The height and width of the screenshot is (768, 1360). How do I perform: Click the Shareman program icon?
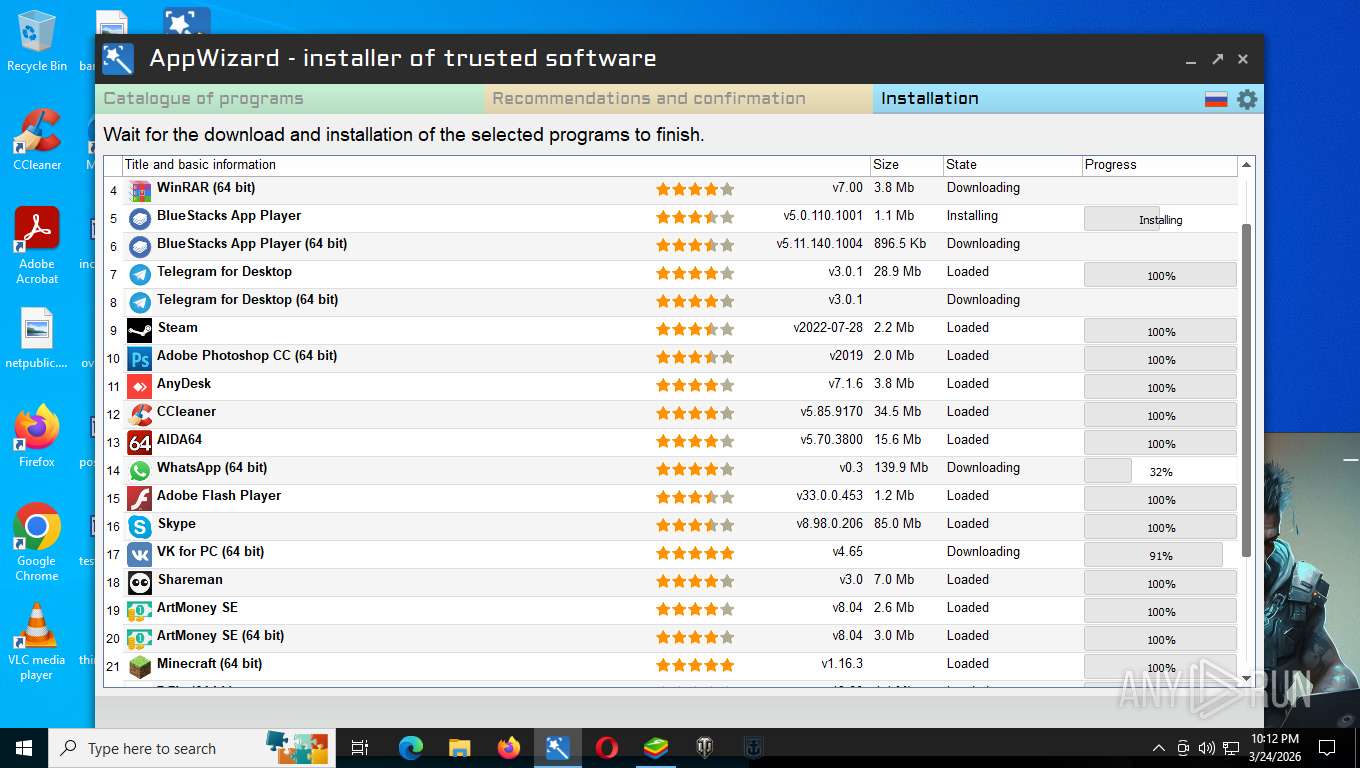140,582
